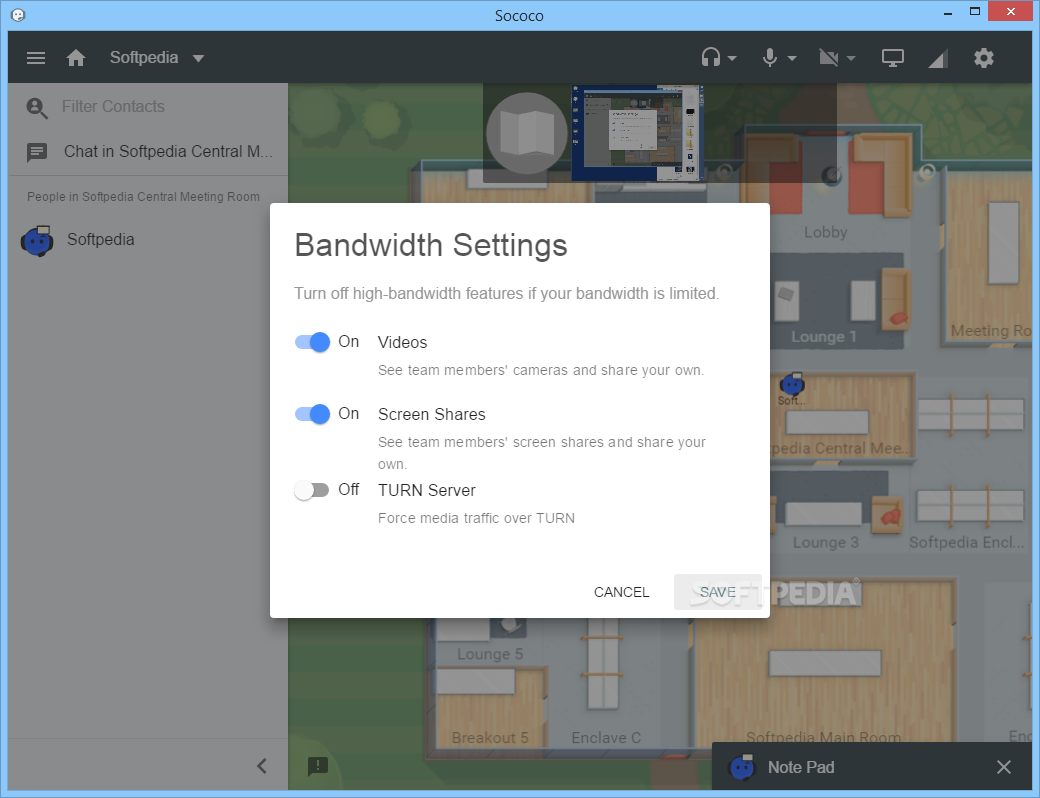Start screen share with monitor icon

[x=893, y=58]
